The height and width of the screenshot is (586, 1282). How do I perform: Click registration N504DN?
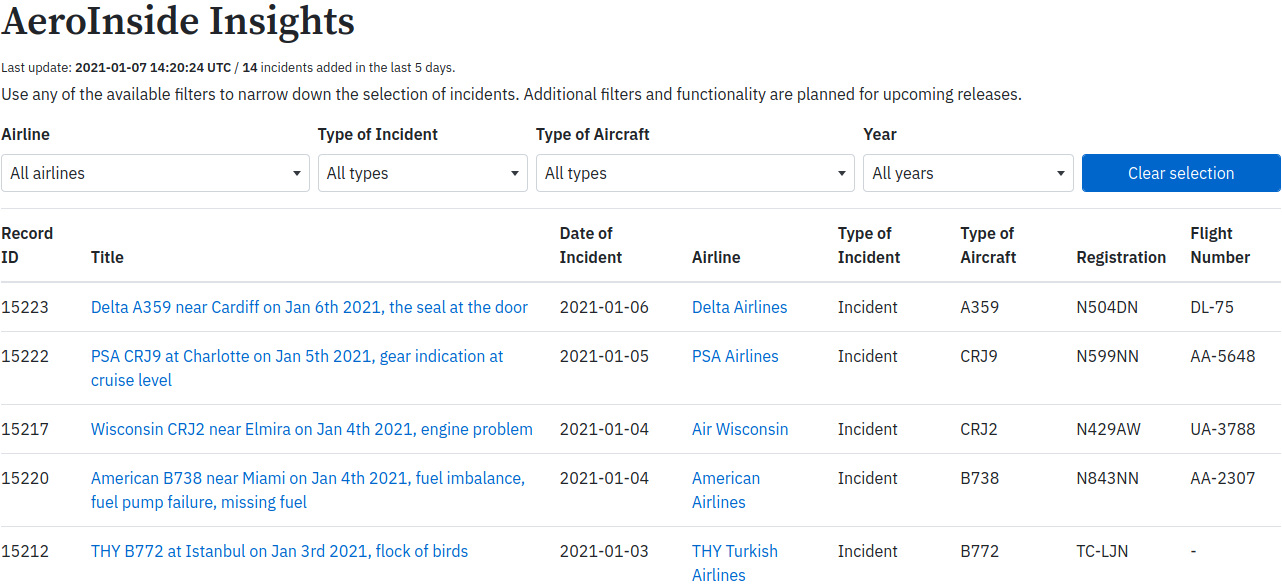(1107, 307)
